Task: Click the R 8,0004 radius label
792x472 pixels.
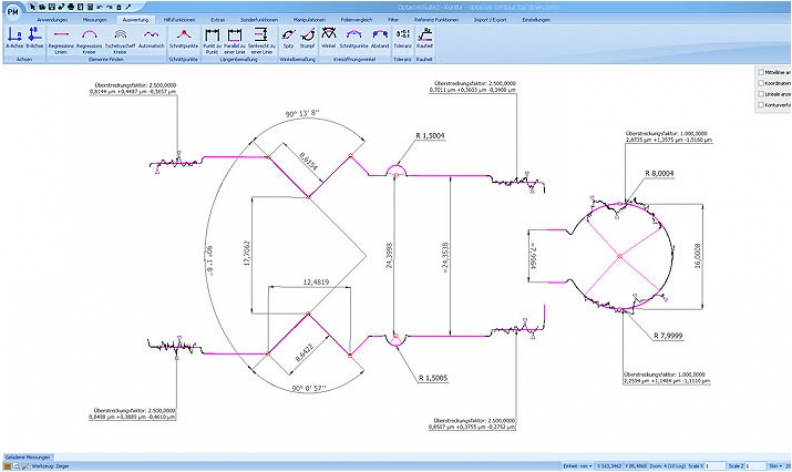Action: pos(659,173)
